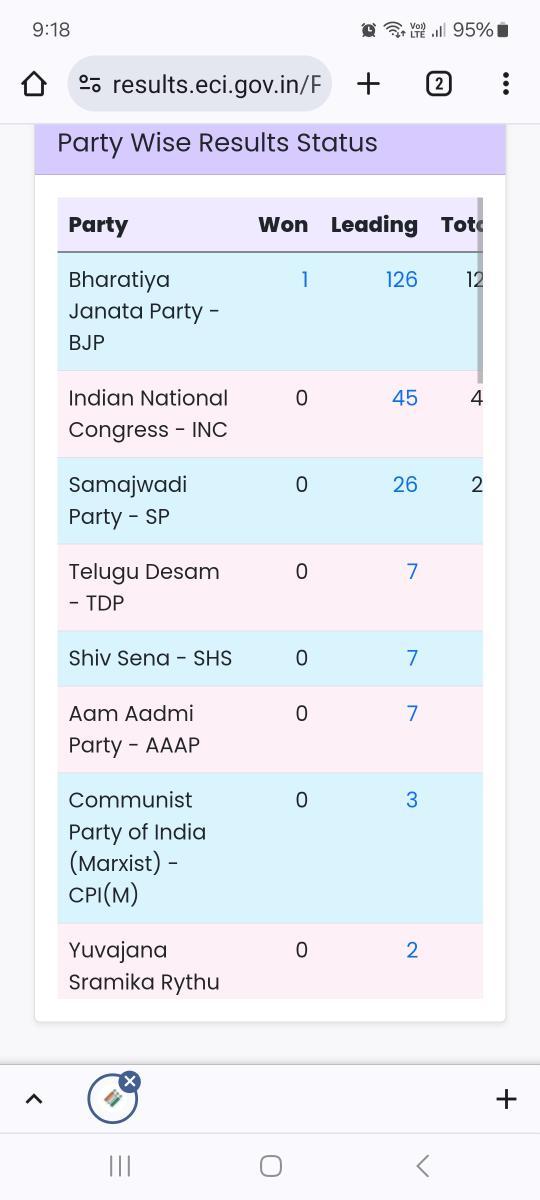Tap the browser home icon
This screenshot has width=540, height=1200.
click(x=34, y=84)
